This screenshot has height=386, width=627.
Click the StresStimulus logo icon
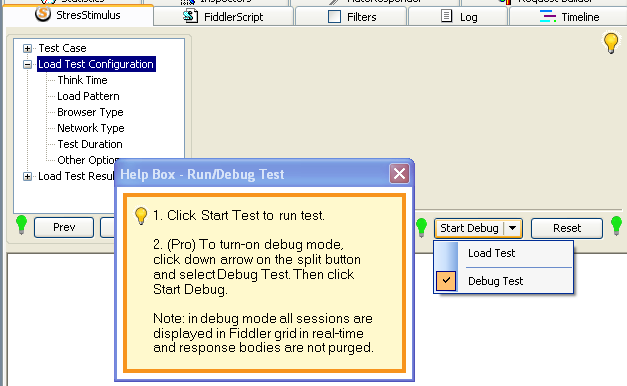tap(43, 14)
